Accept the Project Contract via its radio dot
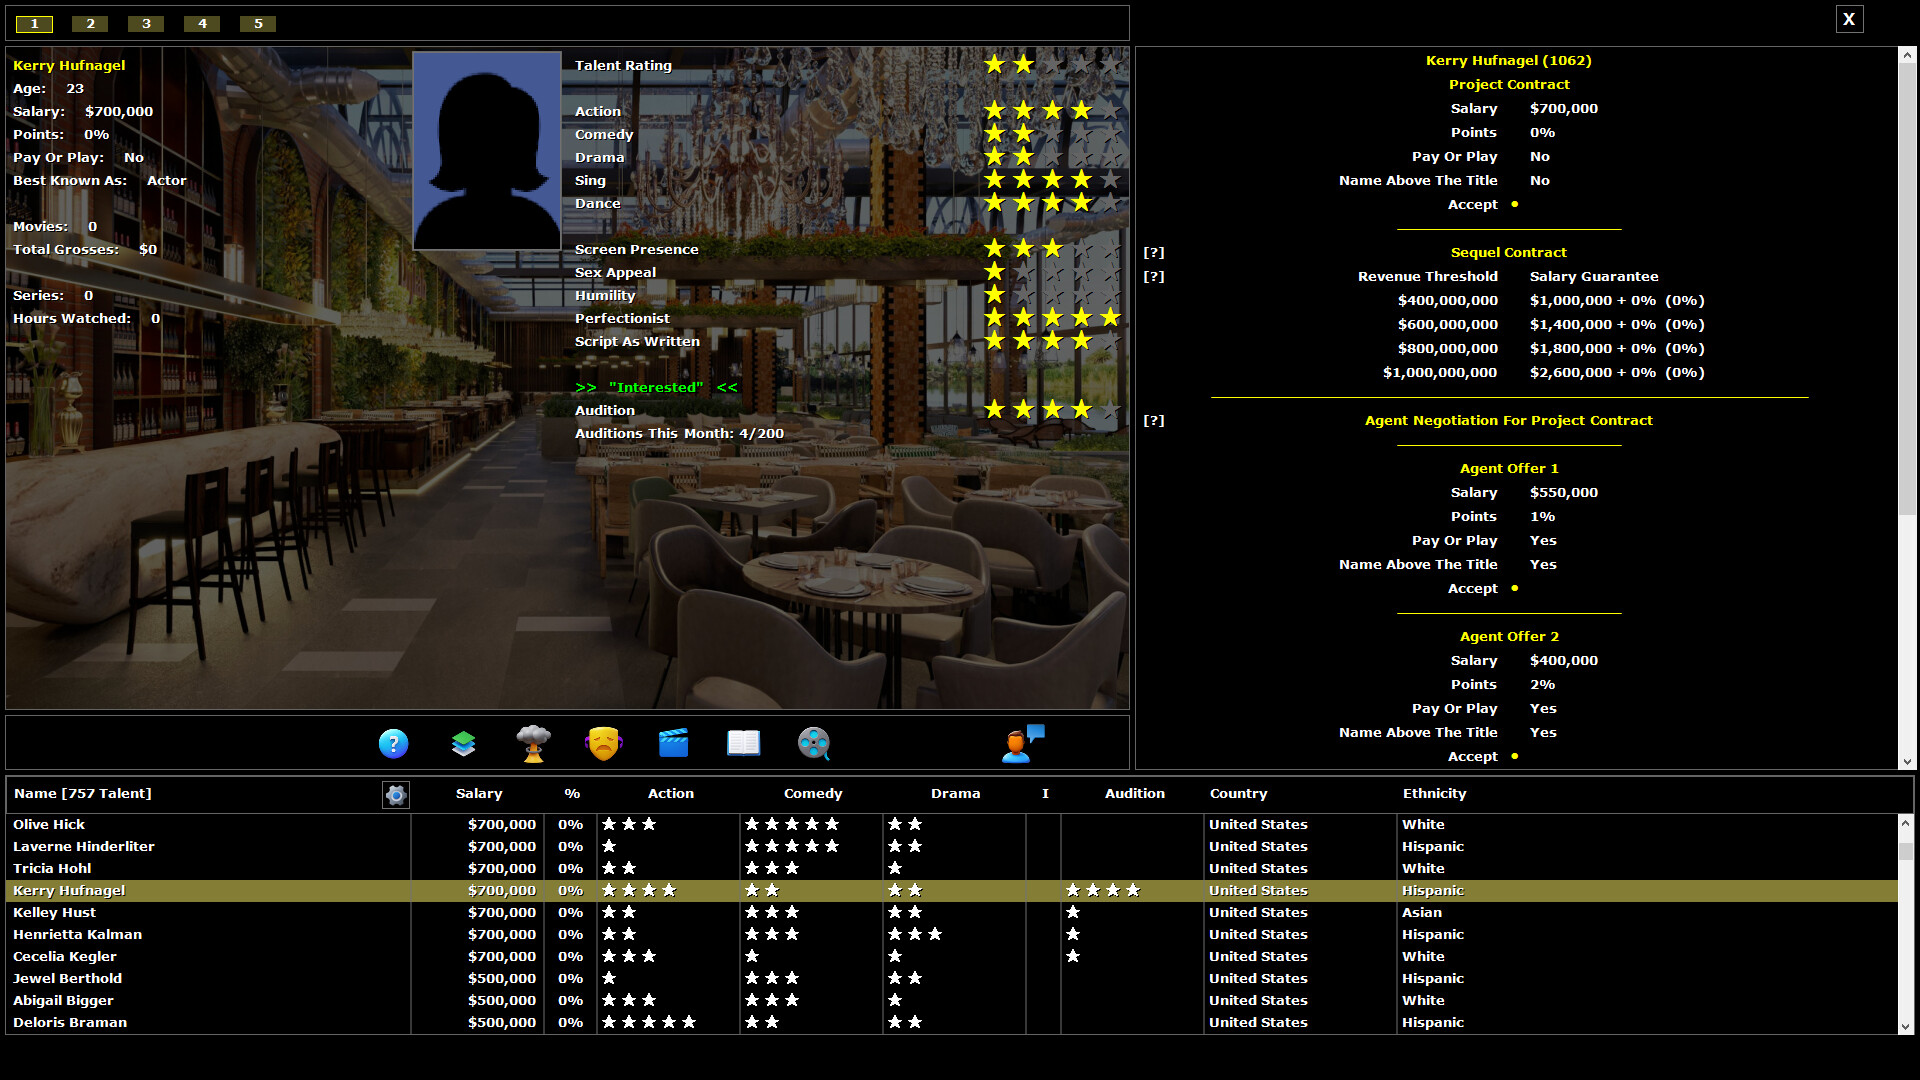Viewport: 1920px width, 1080px height. coord(1514,204)
